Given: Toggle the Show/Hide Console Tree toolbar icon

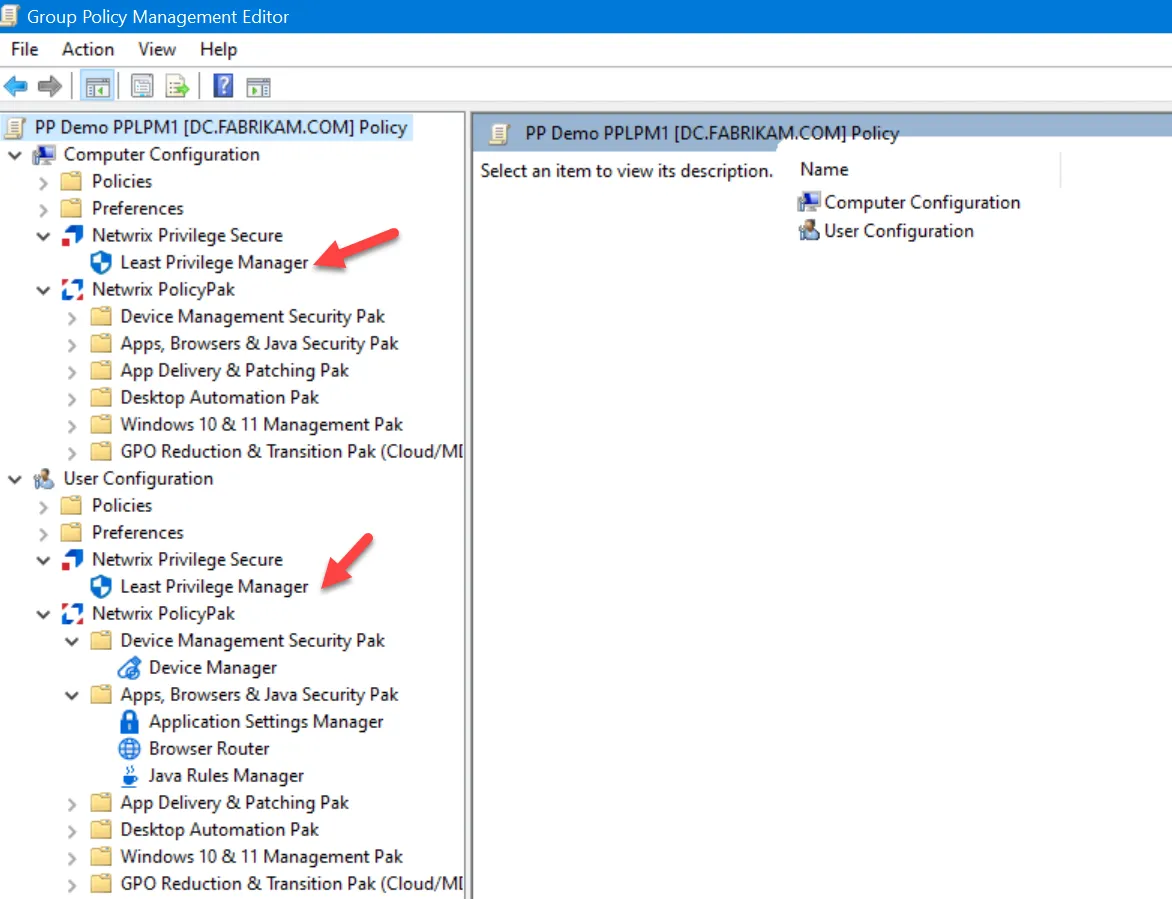Looking at the screenshot, I should pos(97,86).
